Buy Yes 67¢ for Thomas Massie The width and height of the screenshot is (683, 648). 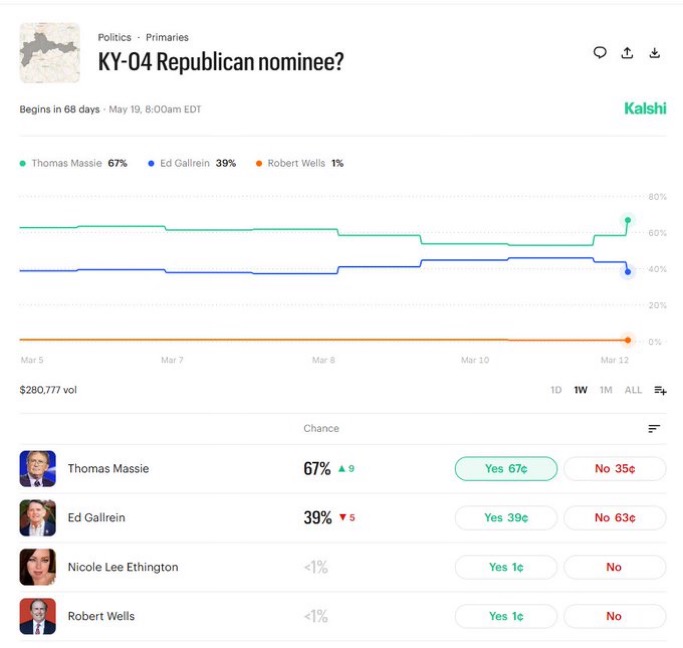[x=506, y=468]
